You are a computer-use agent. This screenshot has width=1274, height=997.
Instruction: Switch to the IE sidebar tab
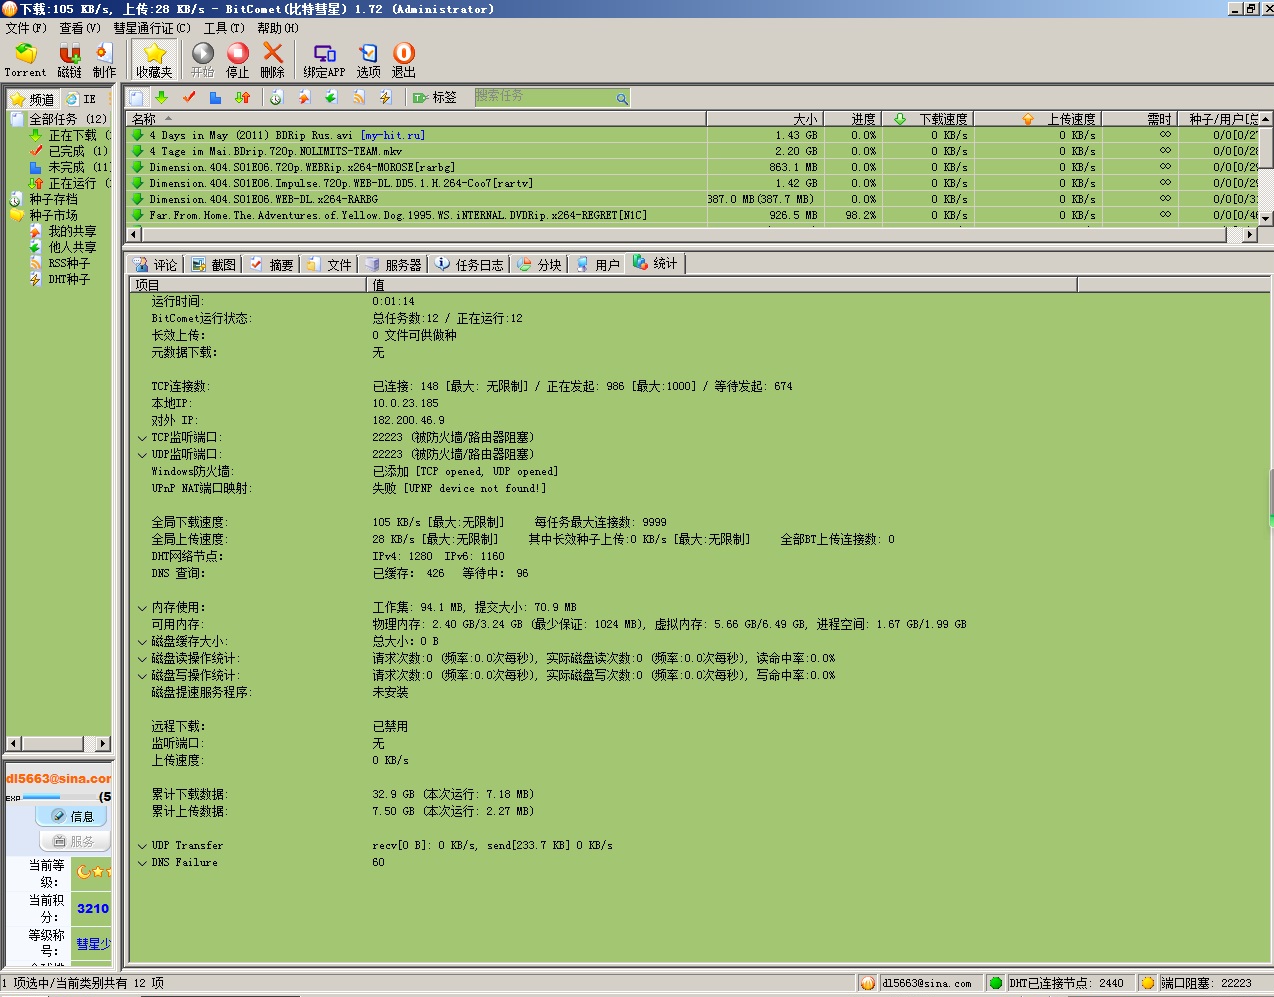click(x=81, y=99)
